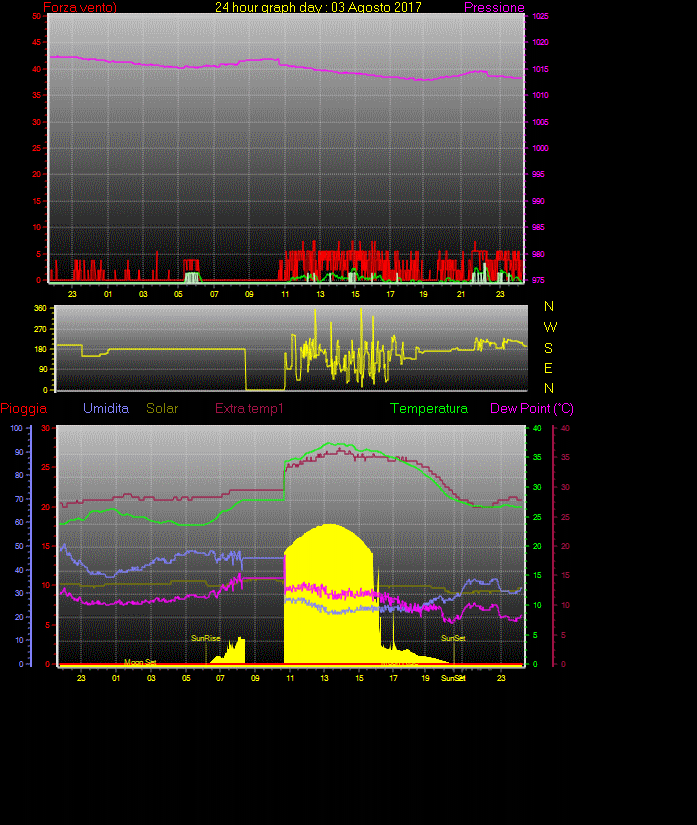Click the magenta 'Pressione' label

click(494, 7)
